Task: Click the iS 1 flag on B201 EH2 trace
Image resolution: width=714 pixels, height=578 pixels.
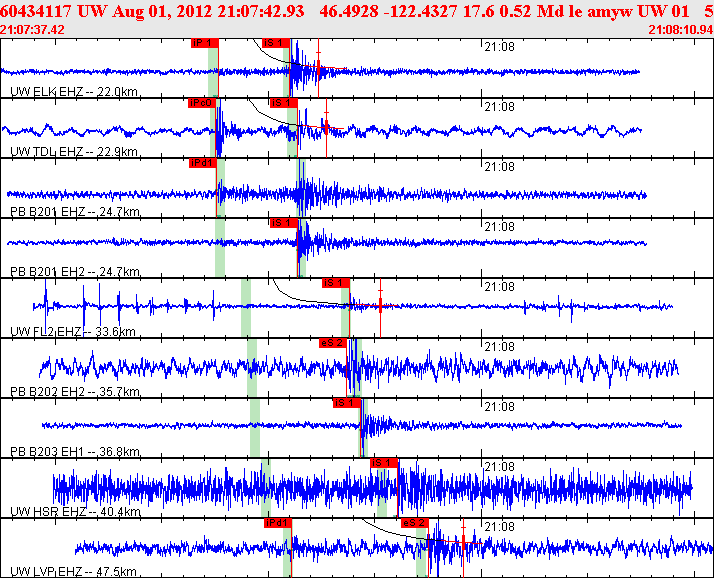Action: pyautogui.click(x=284, y=222)
